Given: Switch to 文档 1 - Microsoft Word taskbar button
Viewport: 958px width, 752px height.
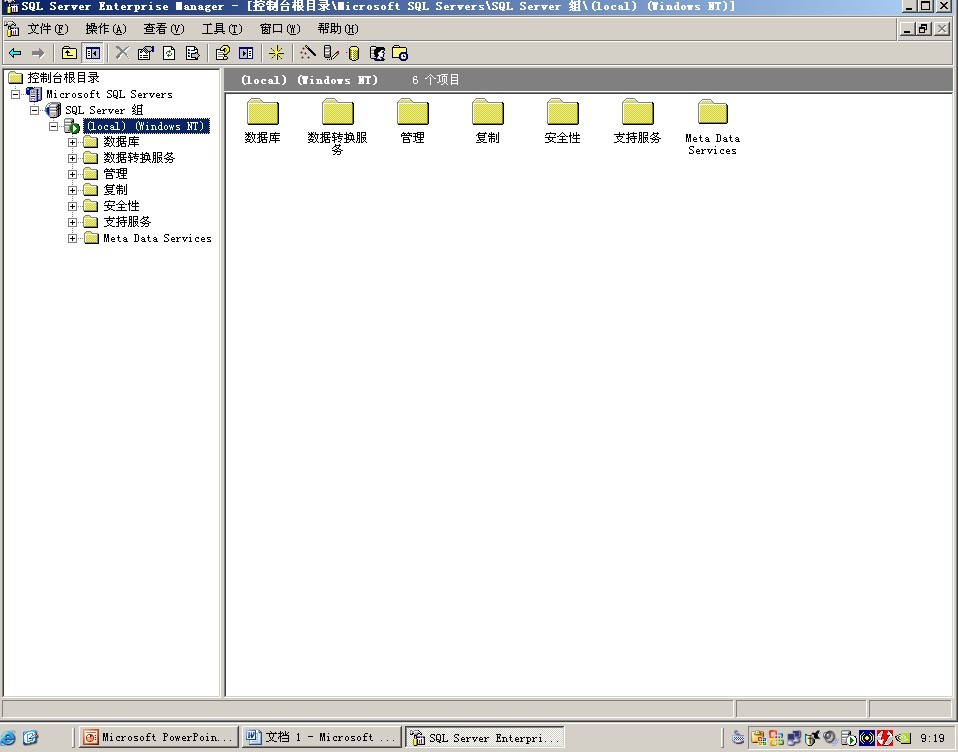Looking at the screenshot, I should pyautogui.click(x=321, y=737).
